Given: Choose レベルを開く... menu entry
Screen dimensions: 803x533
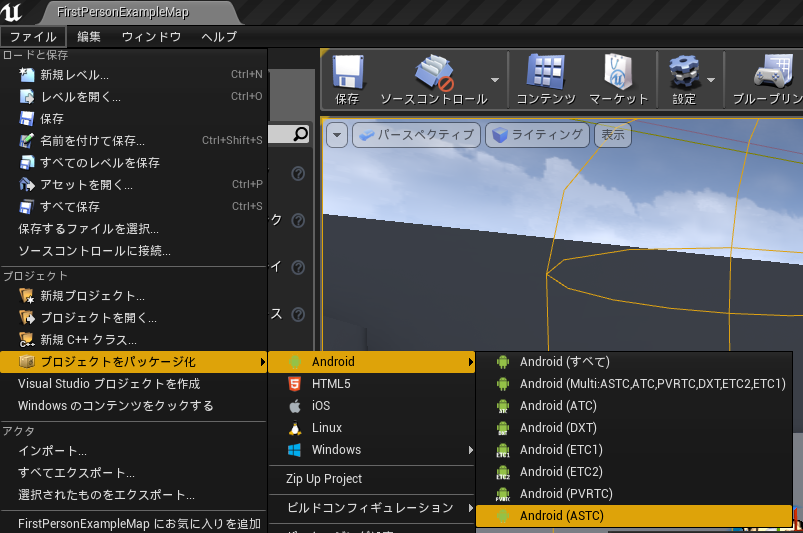Looking at the screenshot, I should 134,97.
